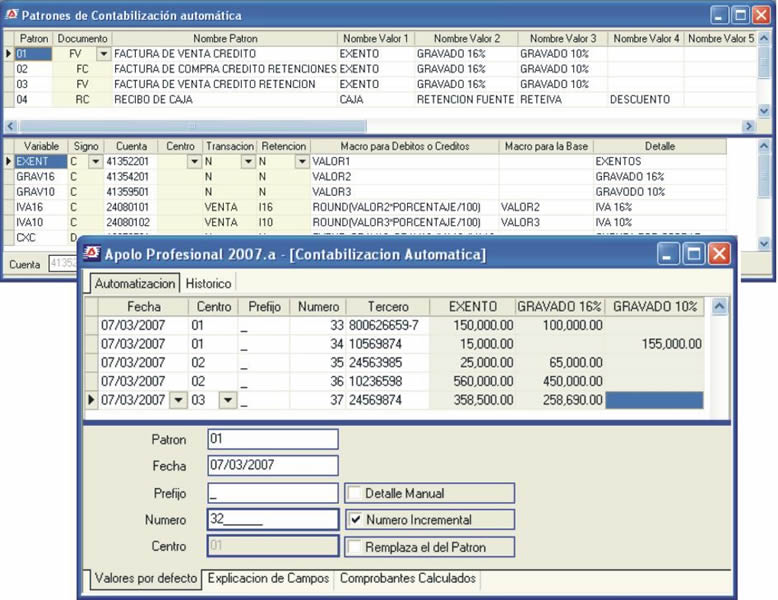Image resolution: width=778 pixels, height=600 pixels.
Task: Open the Centro dropdown in the EXENT row
Action: [194, 161]
